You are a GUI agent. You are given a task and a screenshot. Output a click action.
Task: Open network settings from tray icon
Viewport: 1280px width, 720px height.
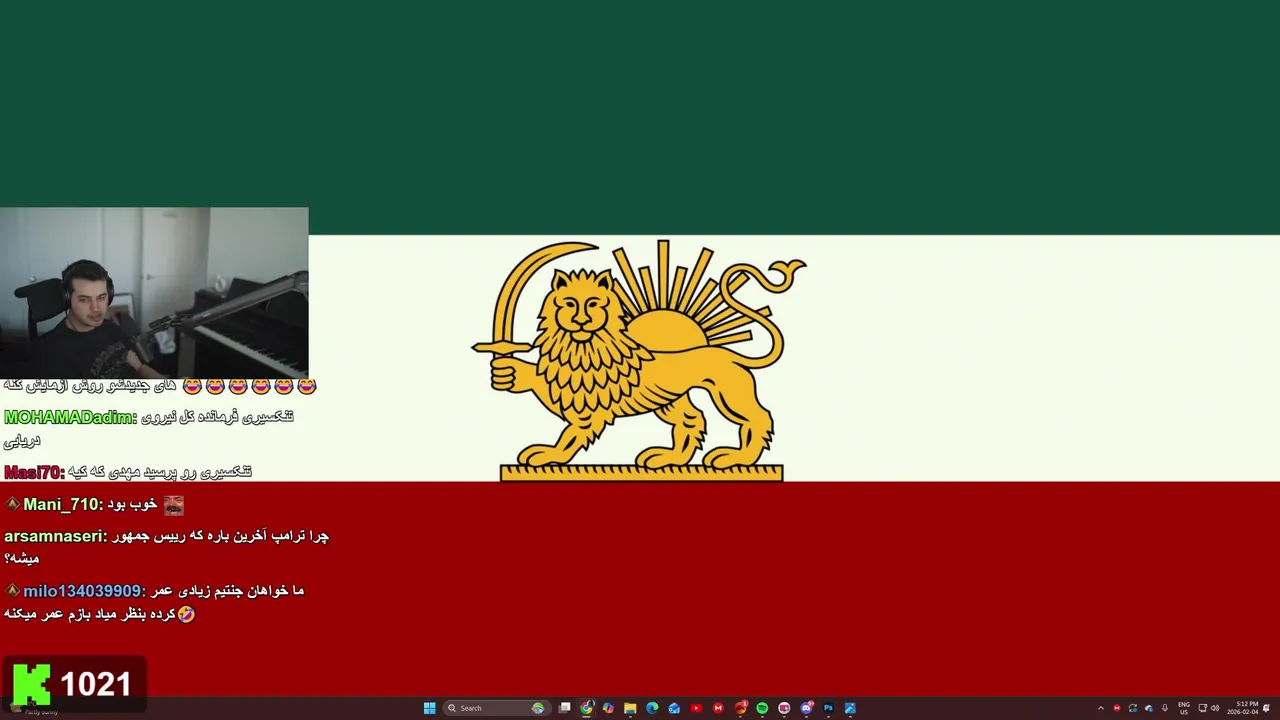tap(1203, 708)
